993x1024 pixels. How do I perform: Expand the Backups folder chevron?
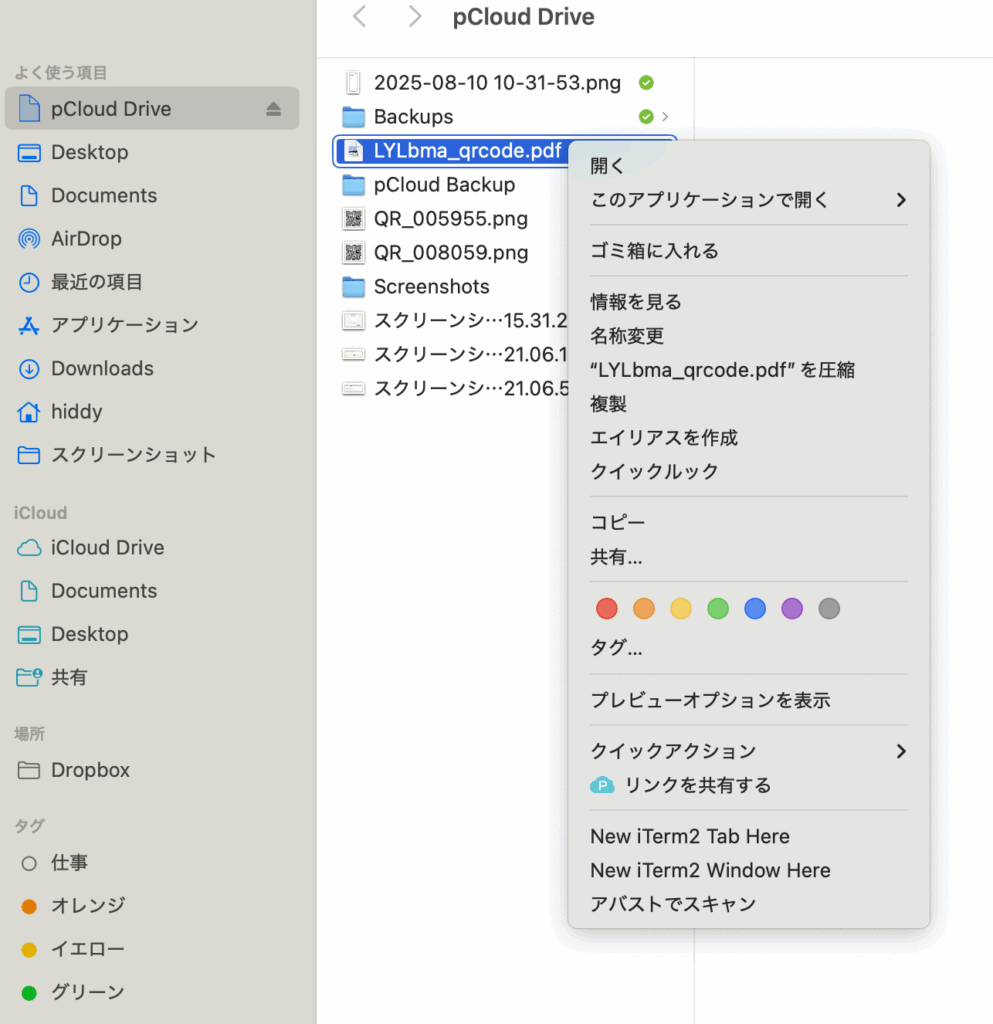[665, 117]
